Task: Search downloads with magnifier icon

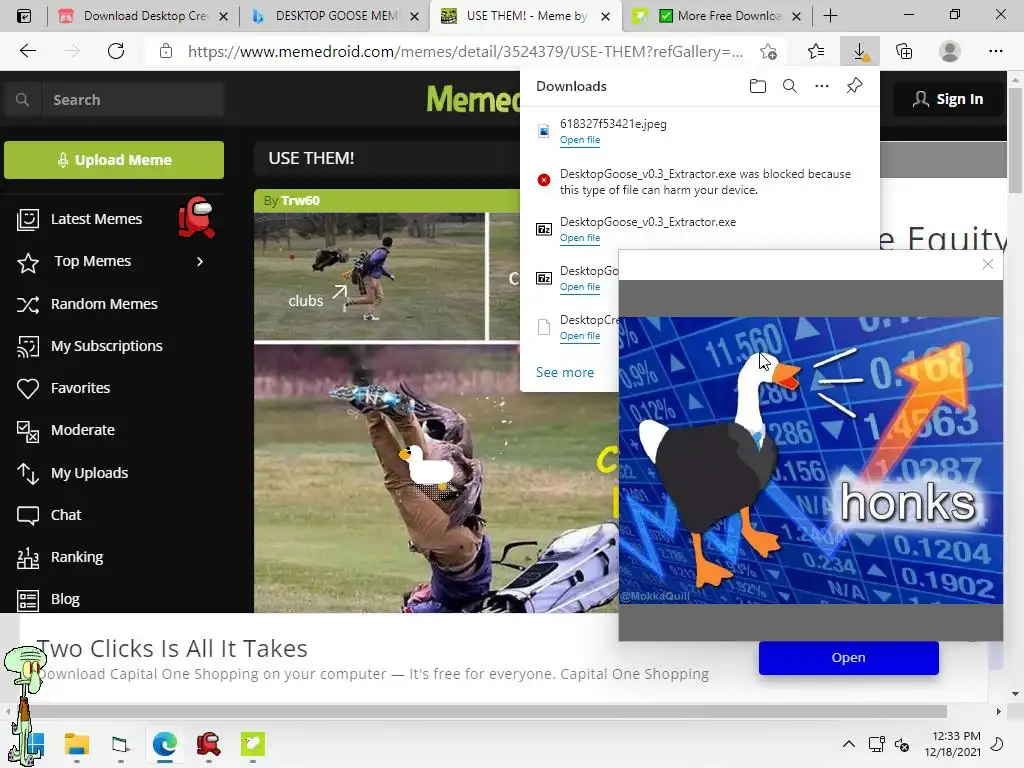Action: coord(790,86)
